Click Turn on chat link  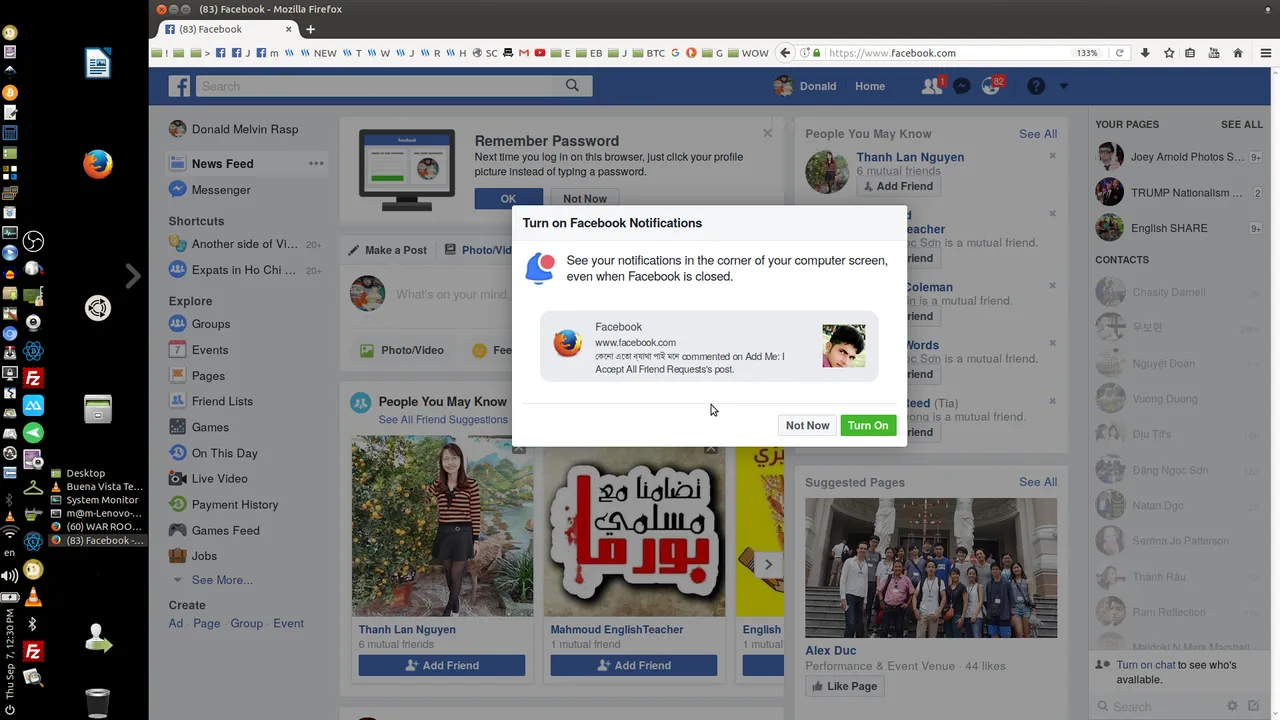click(x=1146, y=665)
